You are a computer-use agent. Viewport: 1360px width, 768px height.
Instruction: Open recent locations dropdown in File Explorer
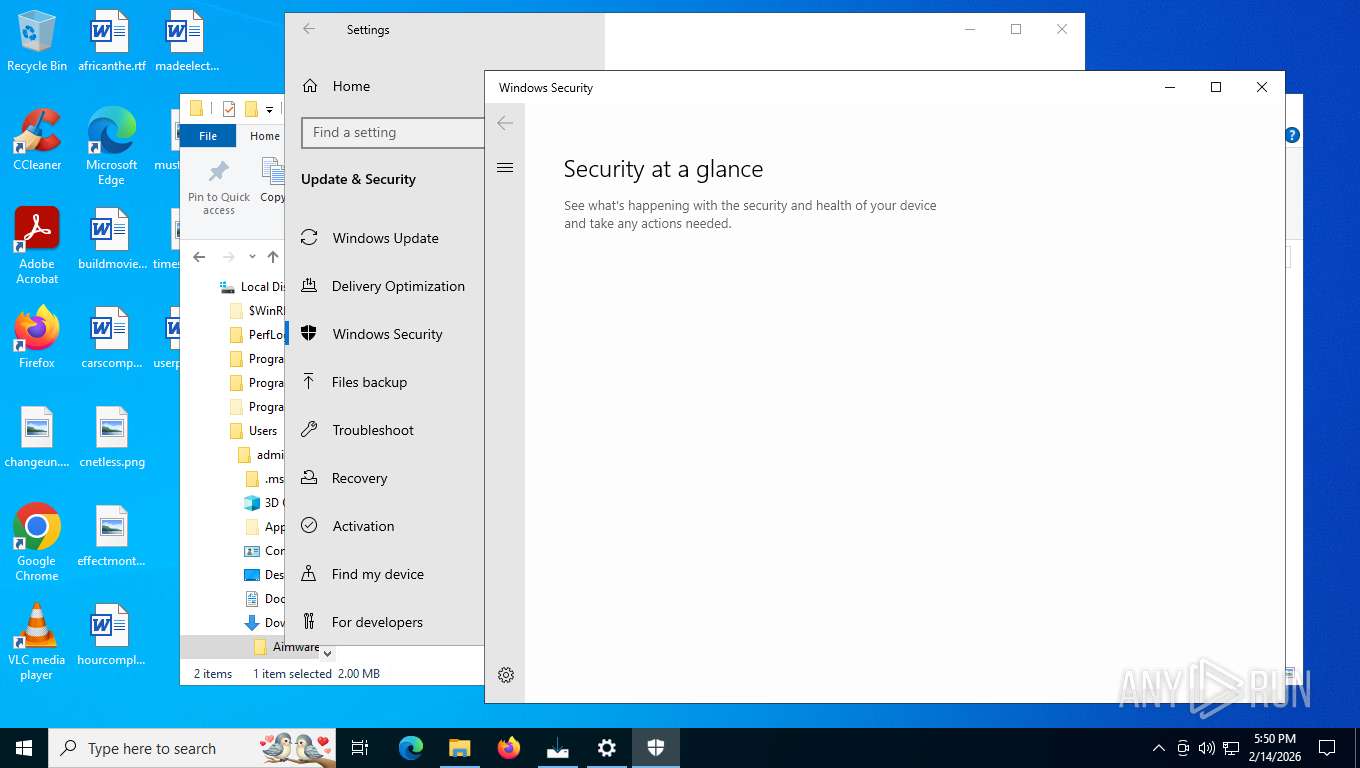pos(252,257)
